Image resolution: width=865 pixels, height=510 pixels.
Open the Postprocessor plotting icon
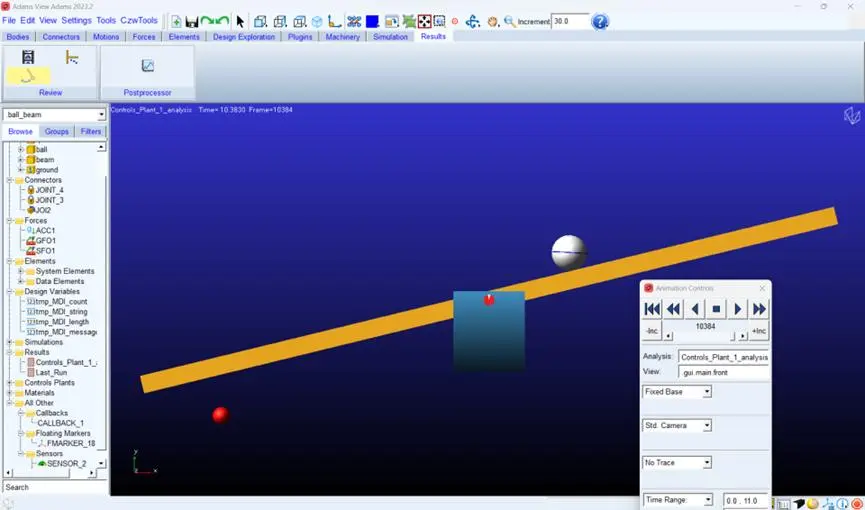(x=147, y=66)
